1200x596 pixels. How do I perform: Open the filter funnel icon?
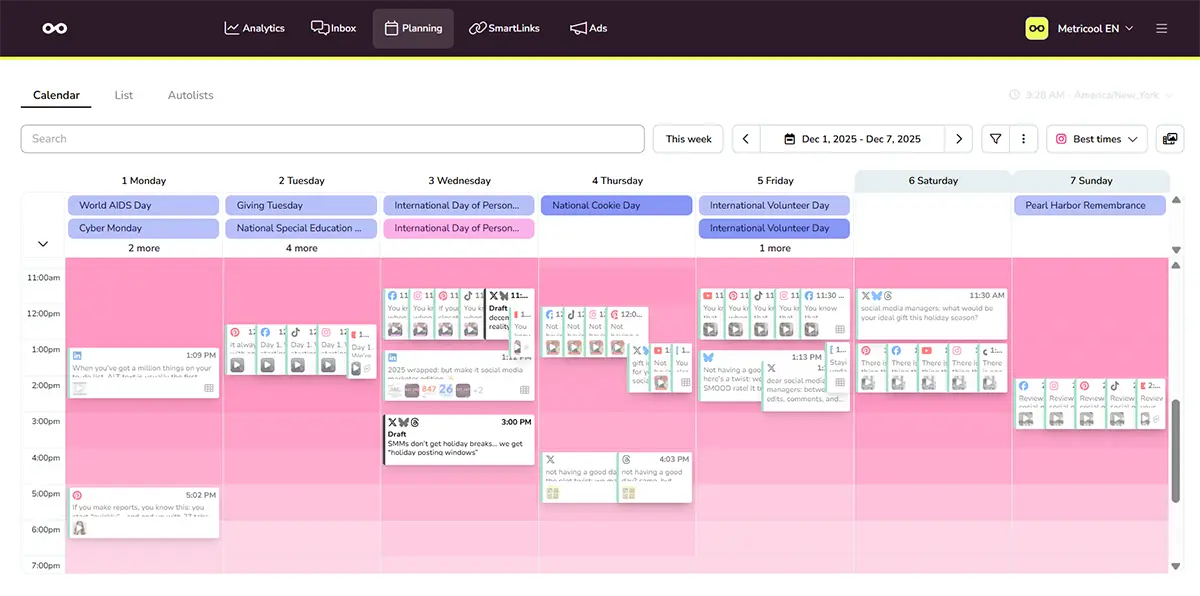995,139
